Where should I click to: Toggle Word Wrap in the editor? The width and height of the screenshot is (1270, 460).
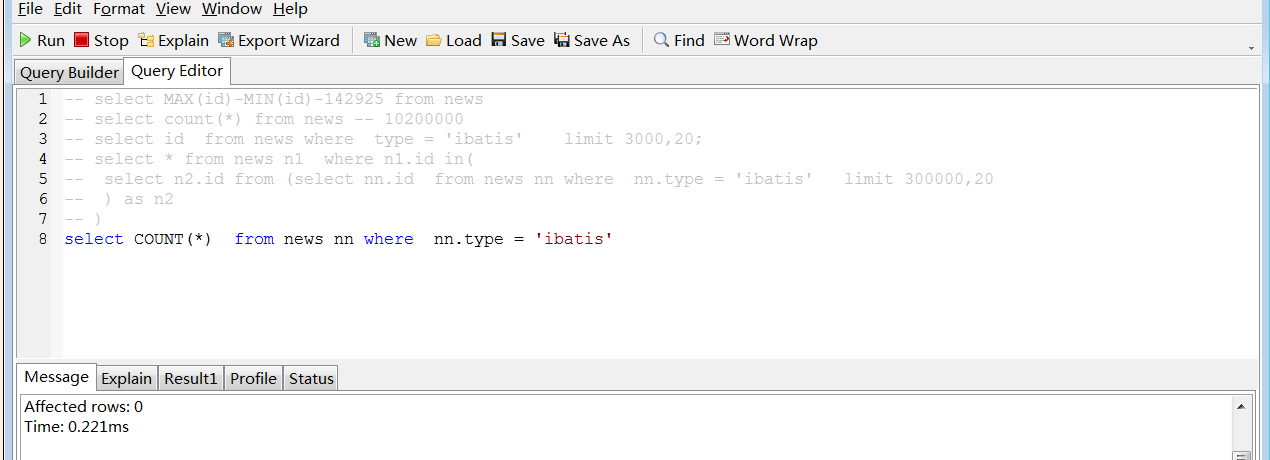[765, 41]
